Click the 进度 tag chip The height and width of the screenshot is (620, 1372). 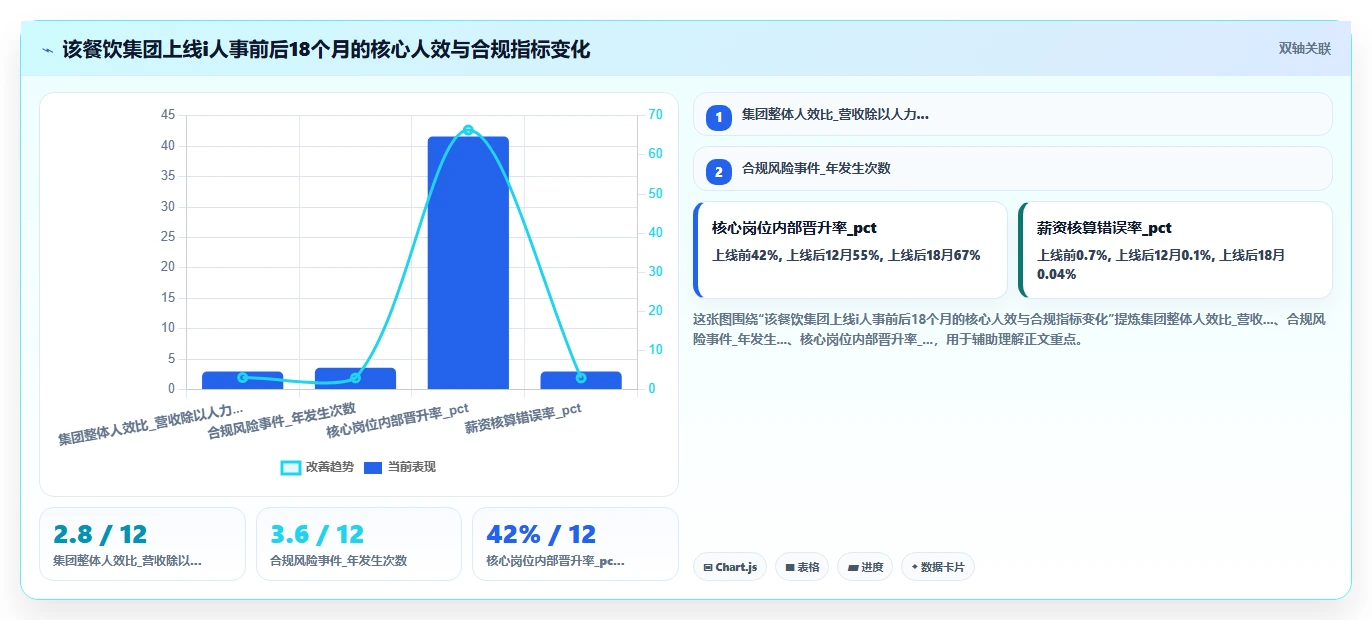[x=865, y=567]
